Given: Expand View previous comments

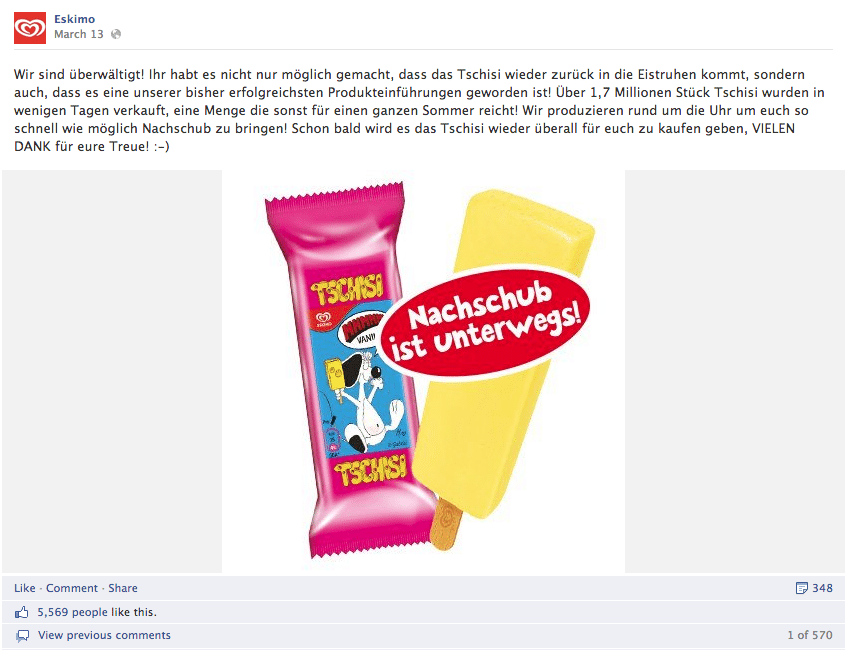Looking at the screenshot, I should (x=104, y=635).
